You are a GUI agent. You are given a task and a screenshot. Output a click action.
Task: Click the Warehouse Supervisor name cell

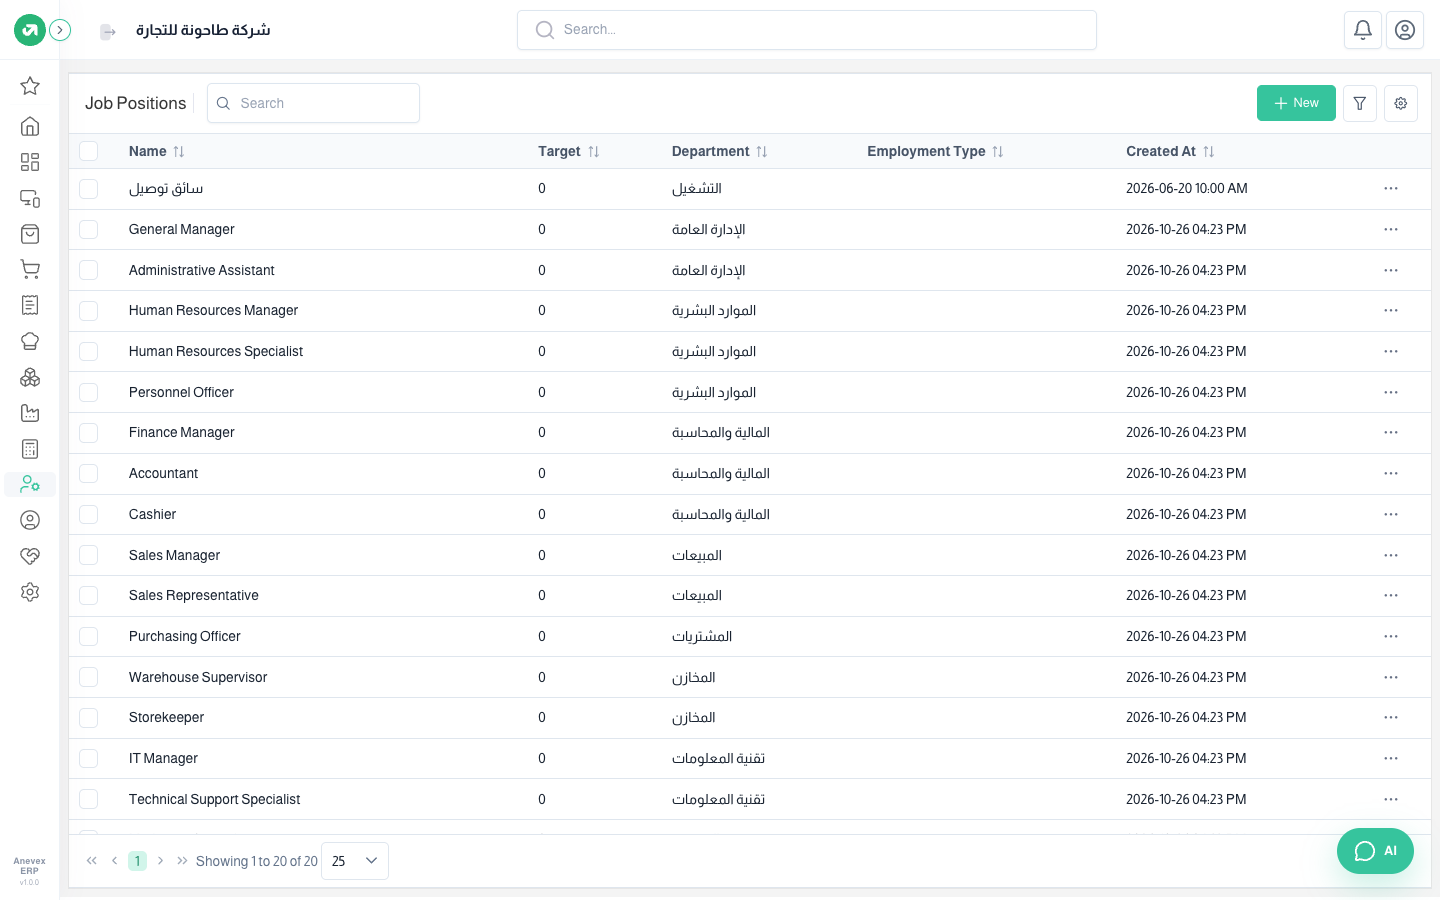[x=198, y=677]
